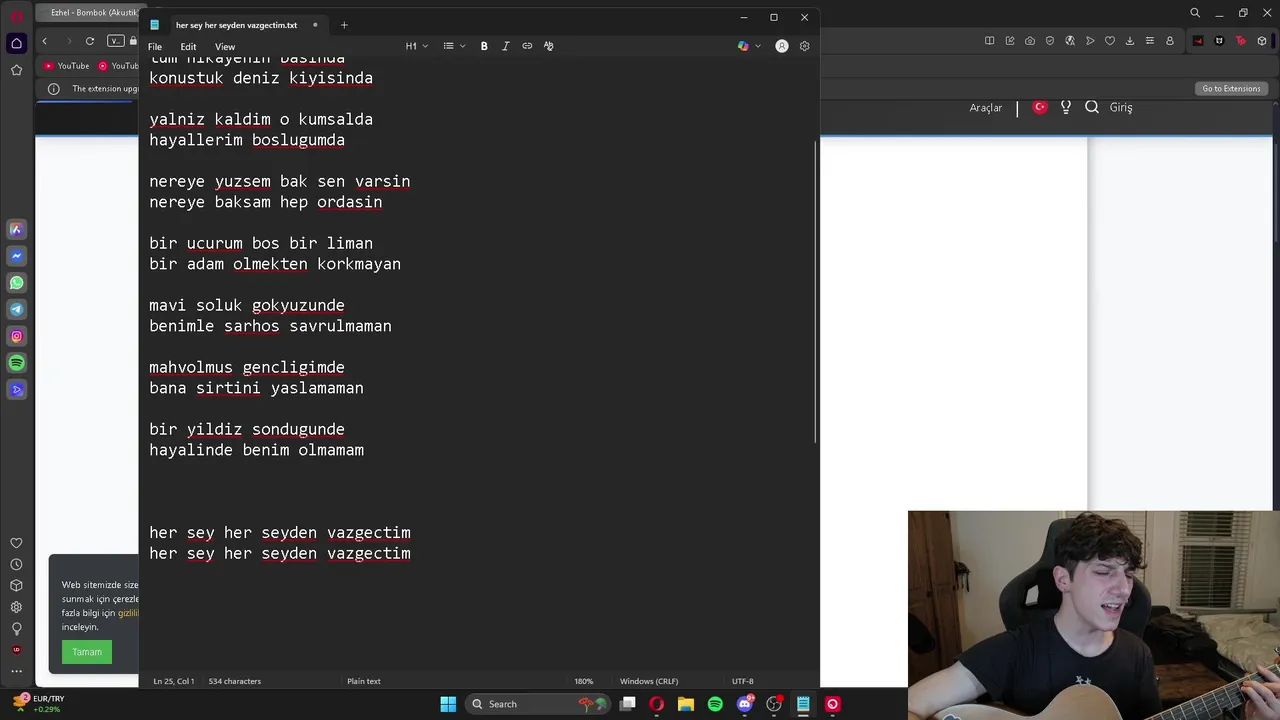The image size is (1280, 720).
Task: Open Opera easy setup sliders icon
Action: [1150, 41]
